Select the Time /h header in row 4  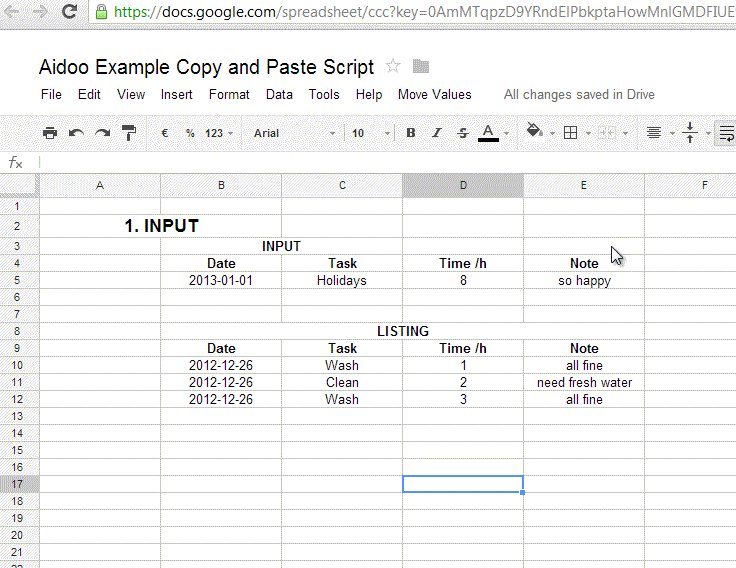(x=463, y=263)
